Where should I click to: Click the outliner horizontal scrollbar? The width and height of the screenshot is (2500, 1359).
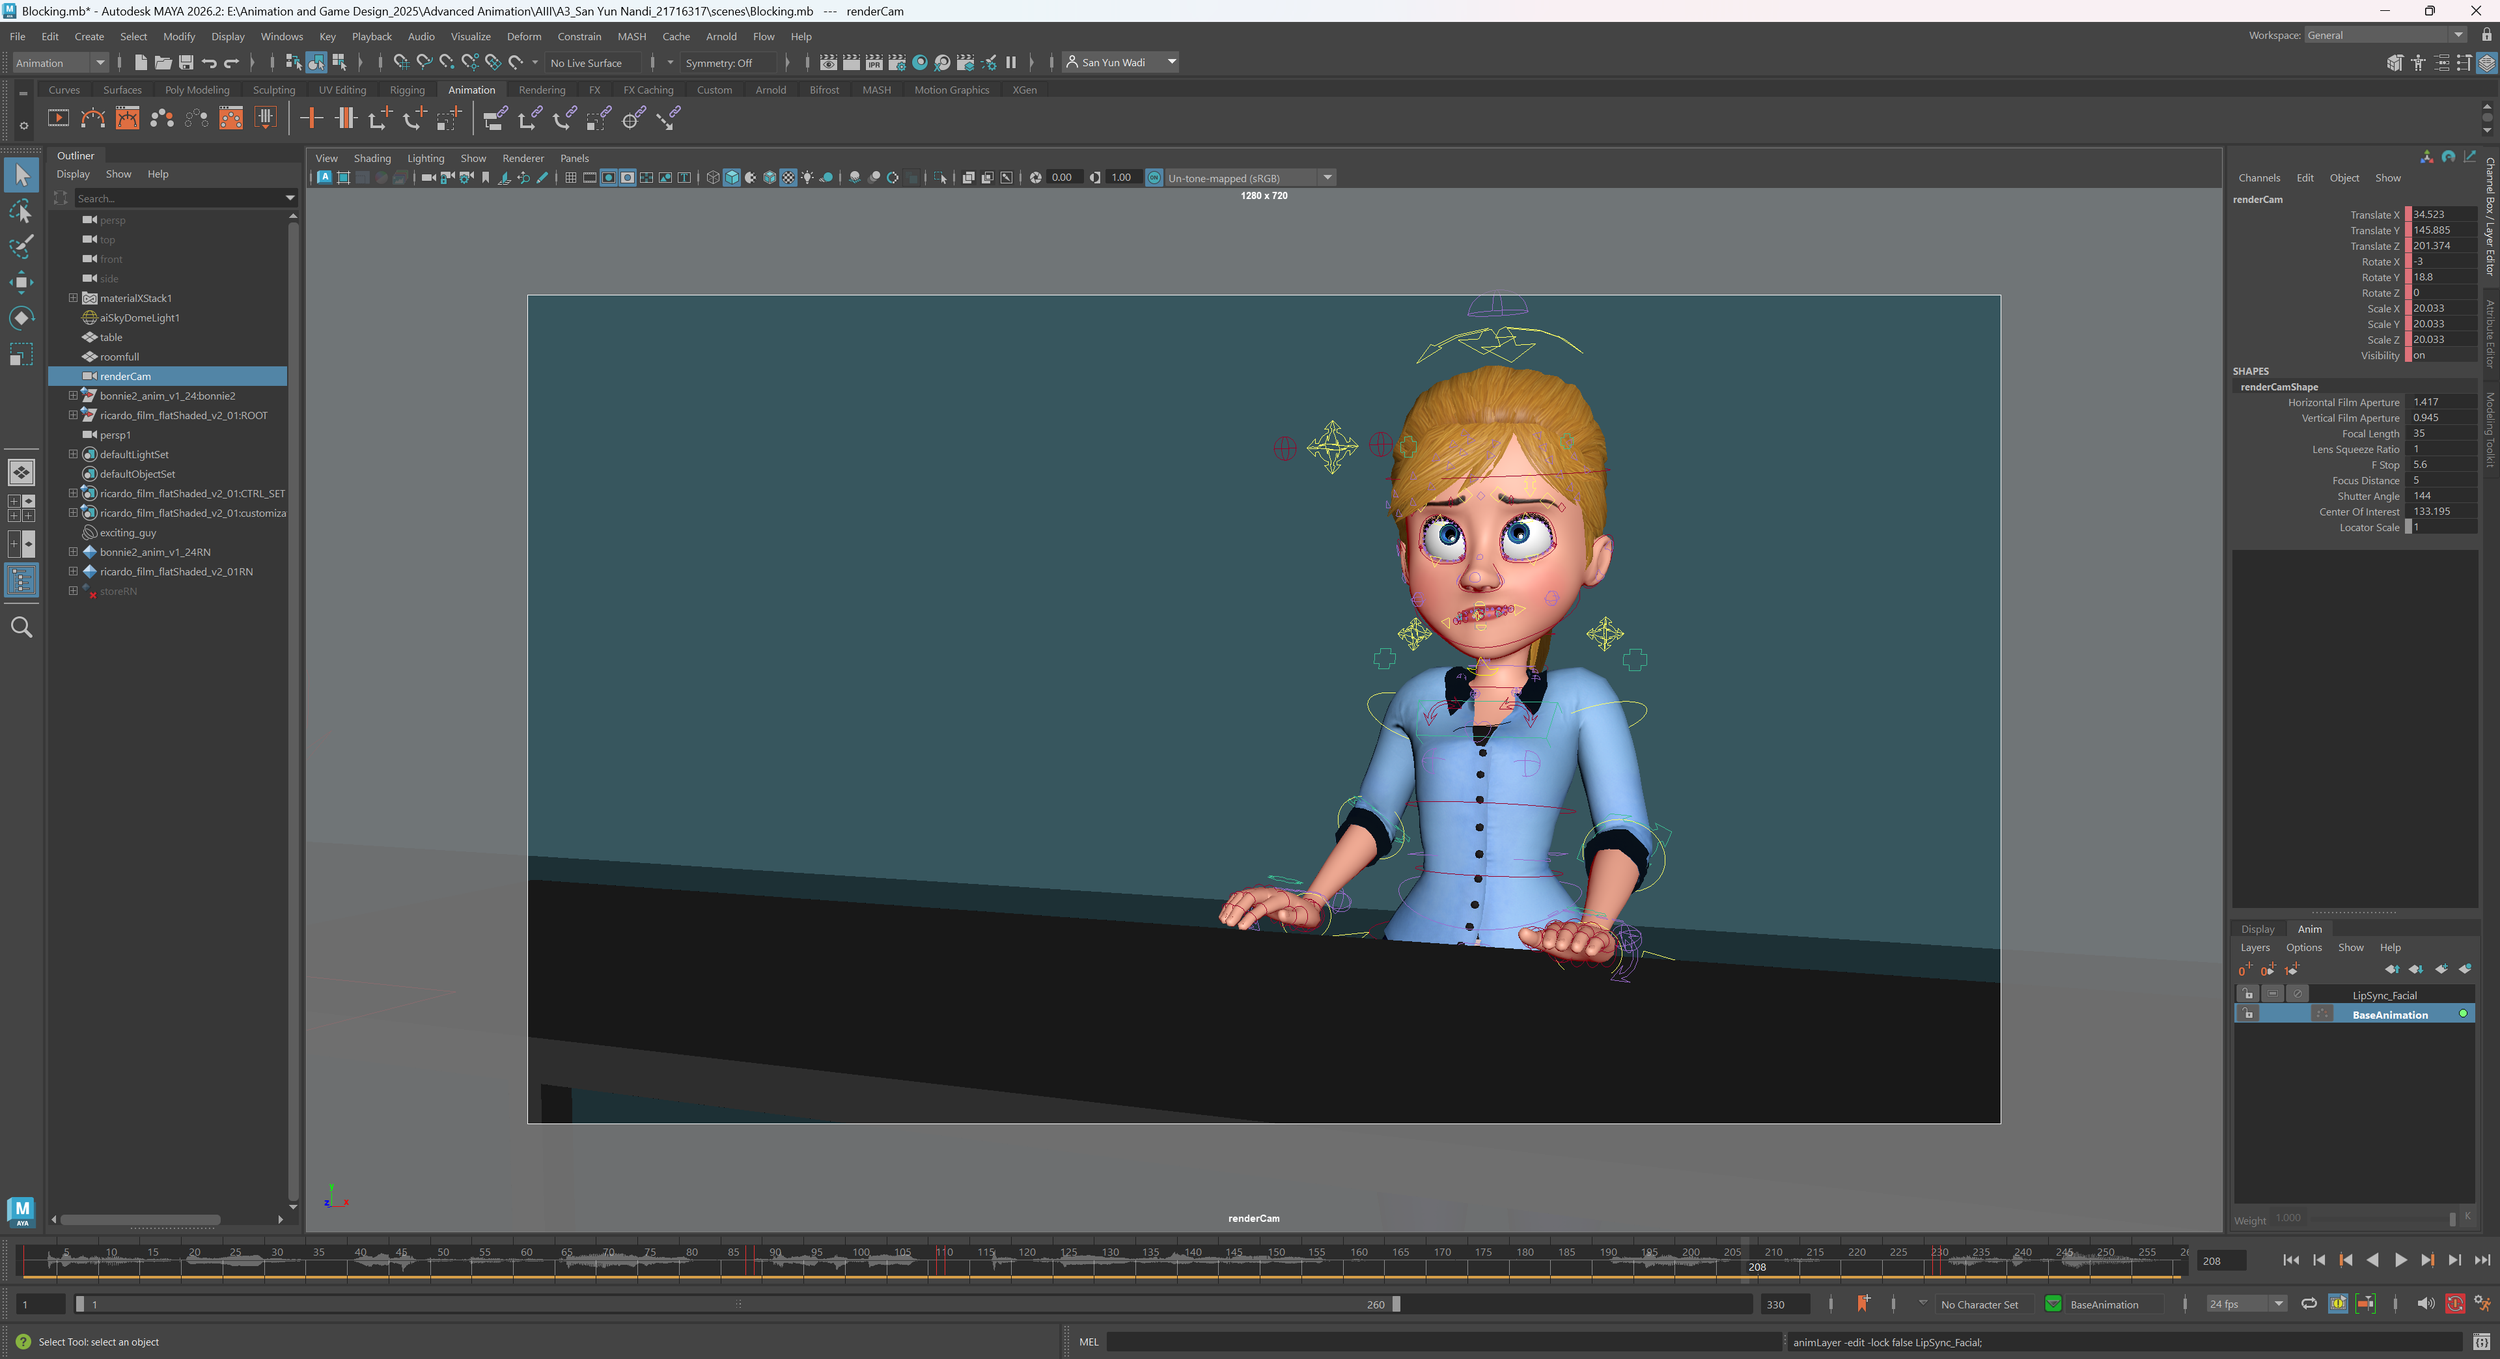[140, 1219]
